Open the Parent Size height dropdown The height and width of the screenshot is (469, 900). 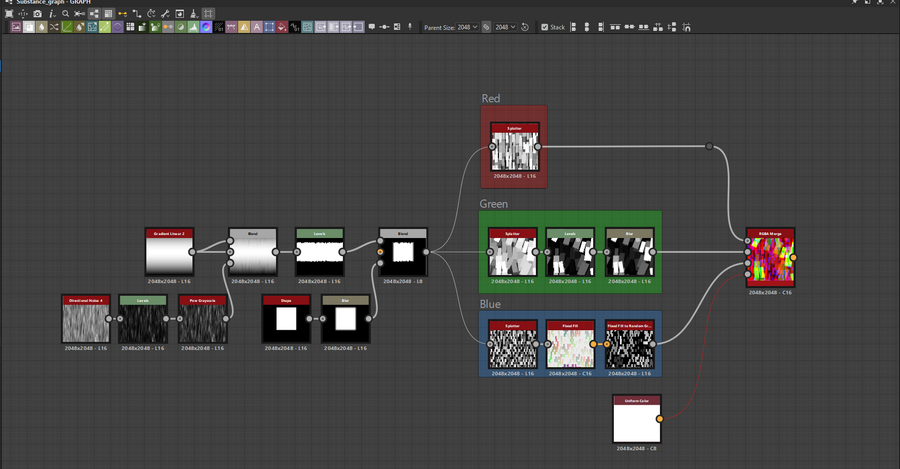pyautogui.click(x=506, y=27)
